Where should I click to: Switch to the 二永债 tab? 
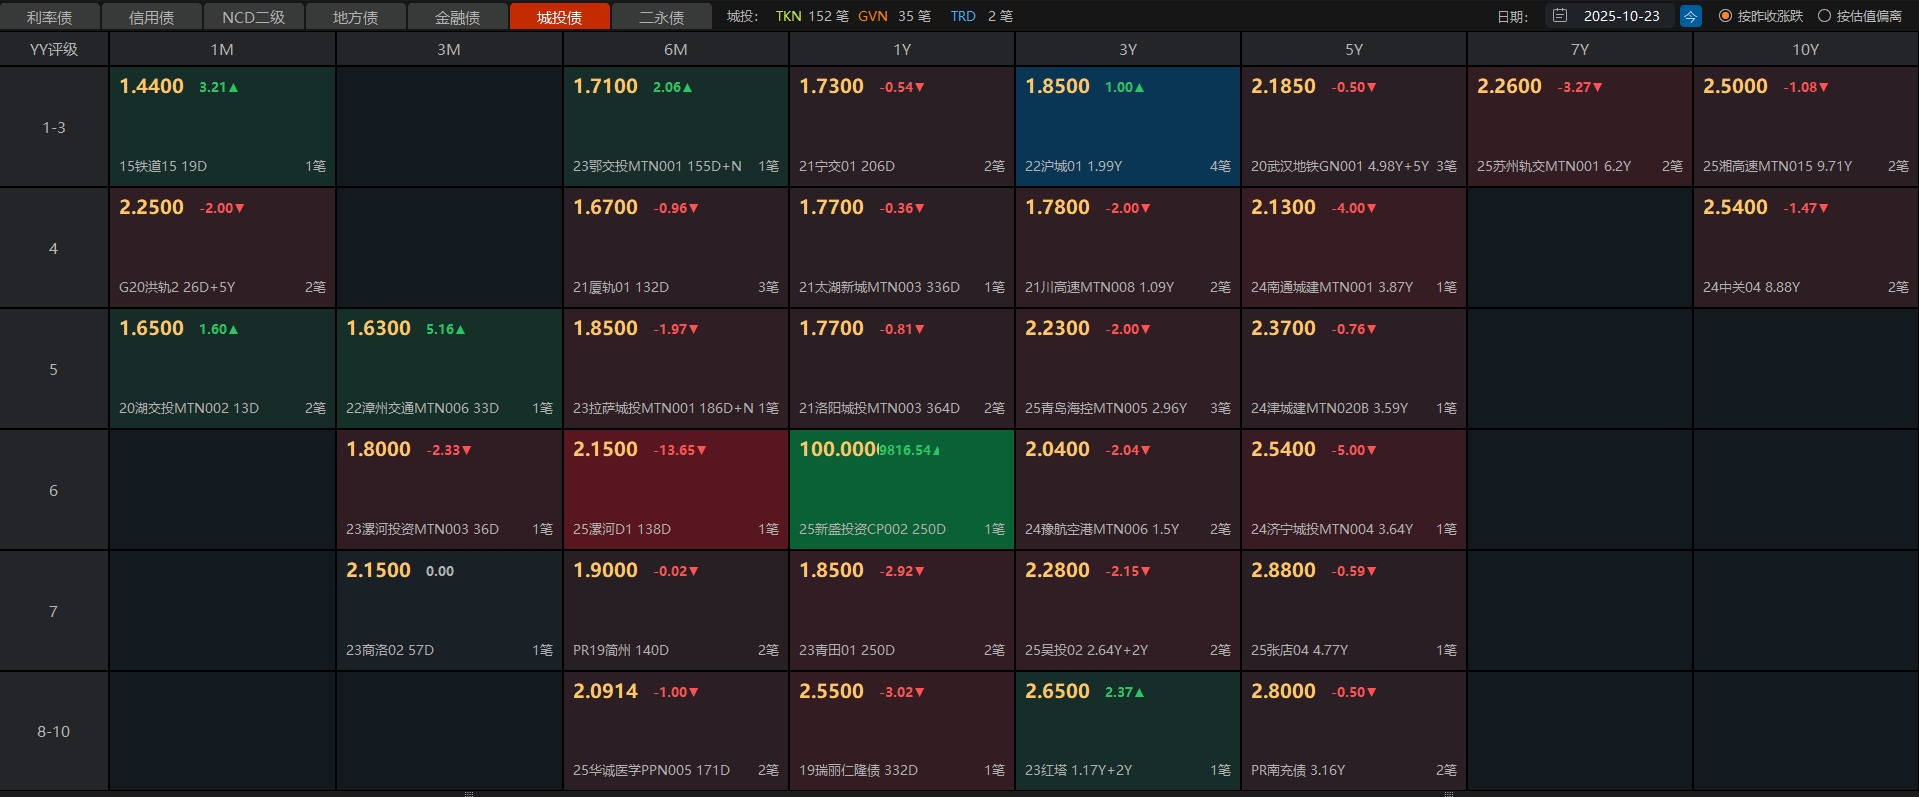(x=662, y=17)
